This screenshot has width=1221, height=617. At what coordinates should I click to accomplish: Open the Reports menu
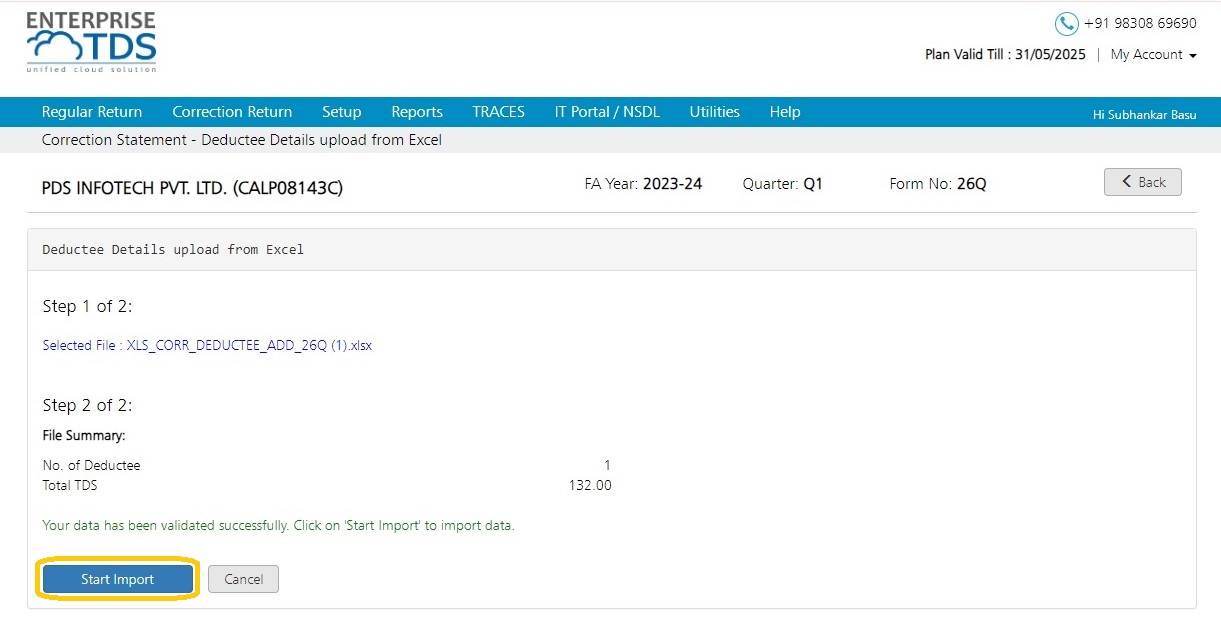click(417, 112)
